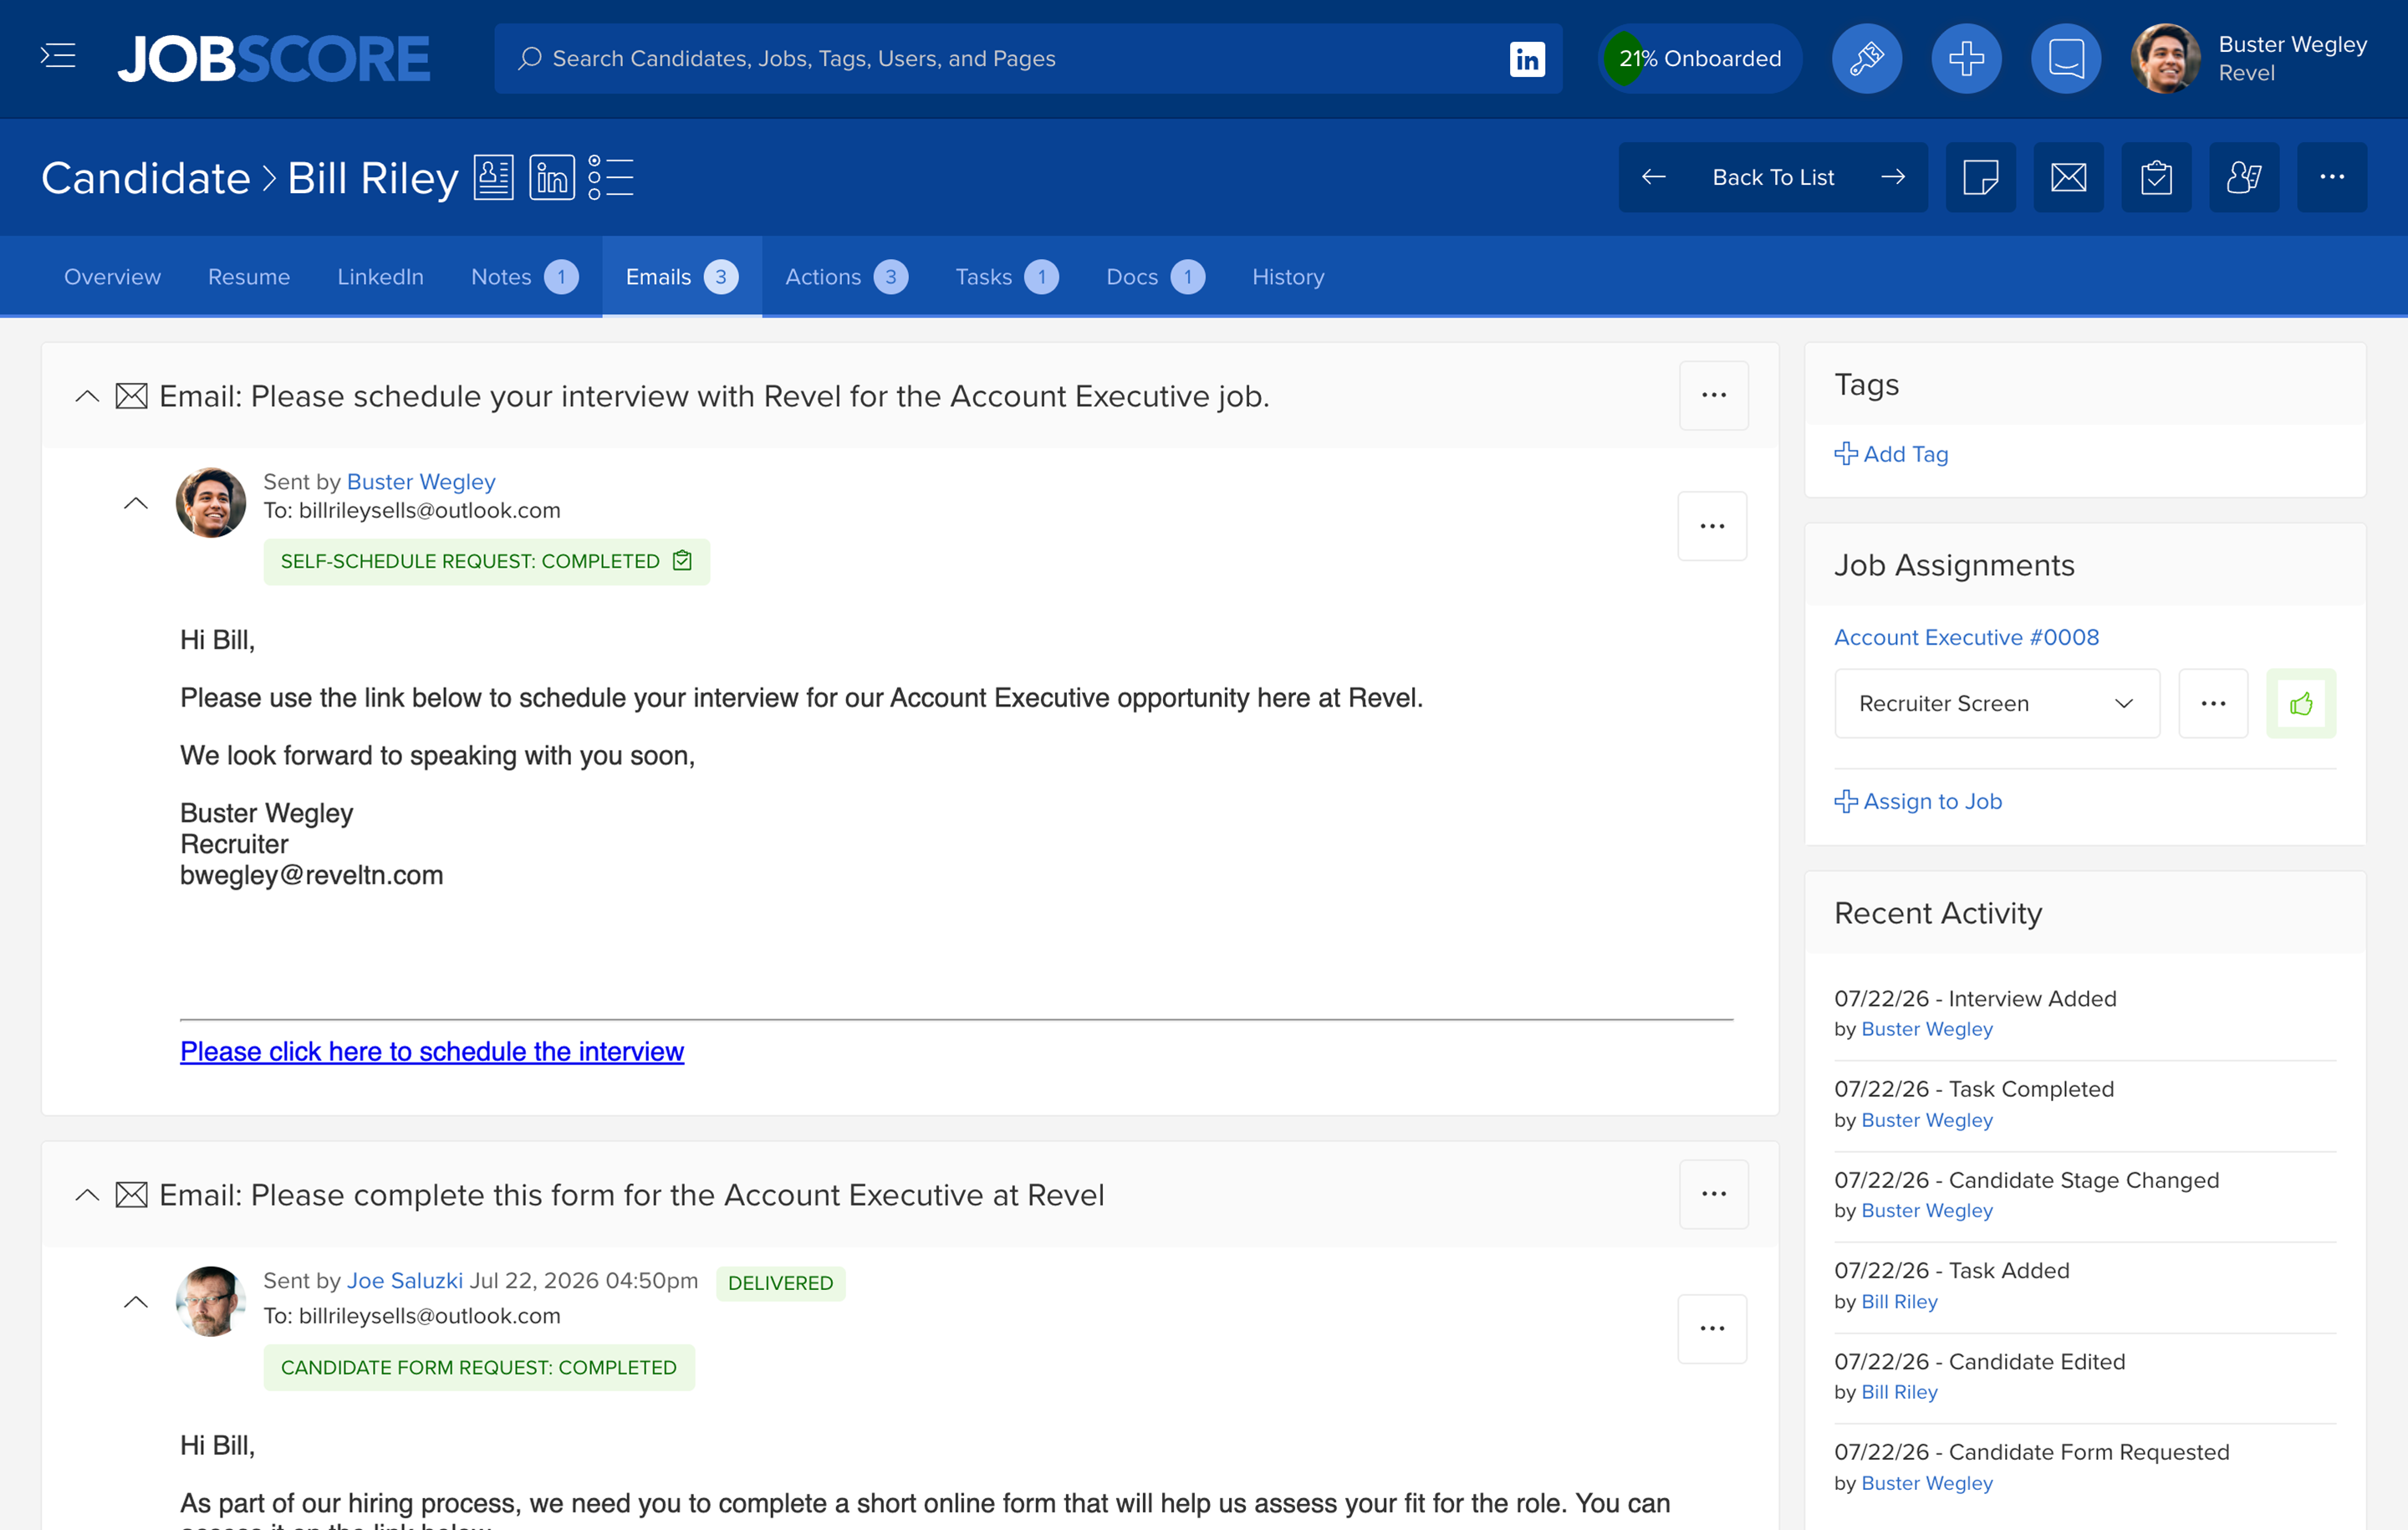Screen dimensions: 2408x1530
Task: Open Buster Wegley link under Candidate Stage Changed
Action: pos(1927,1210)
